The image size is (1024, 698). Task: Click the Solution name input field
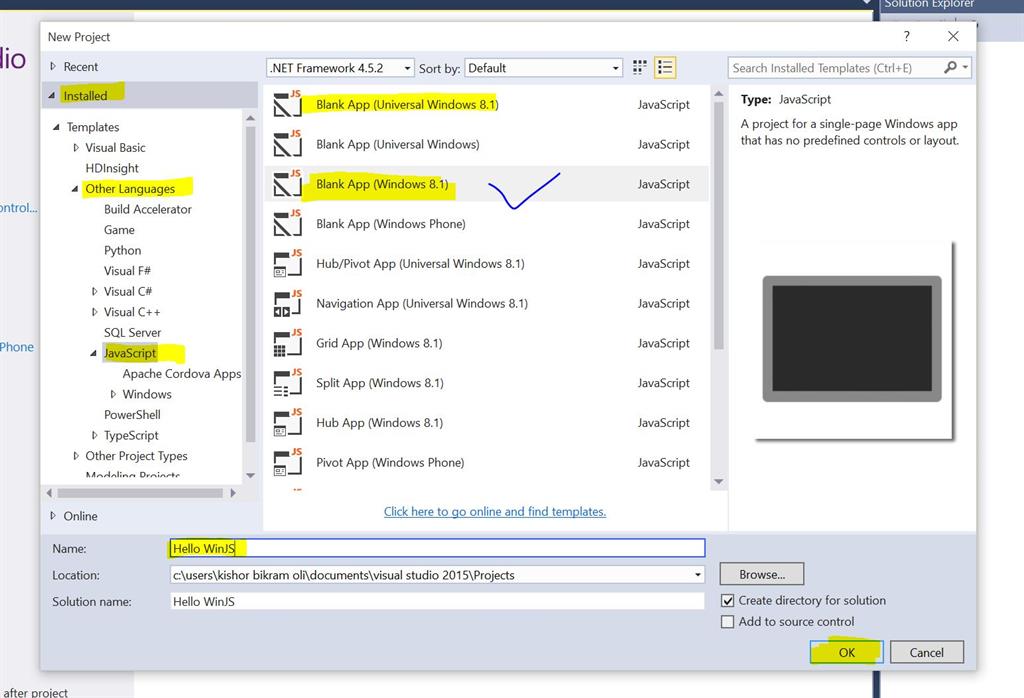437,601
